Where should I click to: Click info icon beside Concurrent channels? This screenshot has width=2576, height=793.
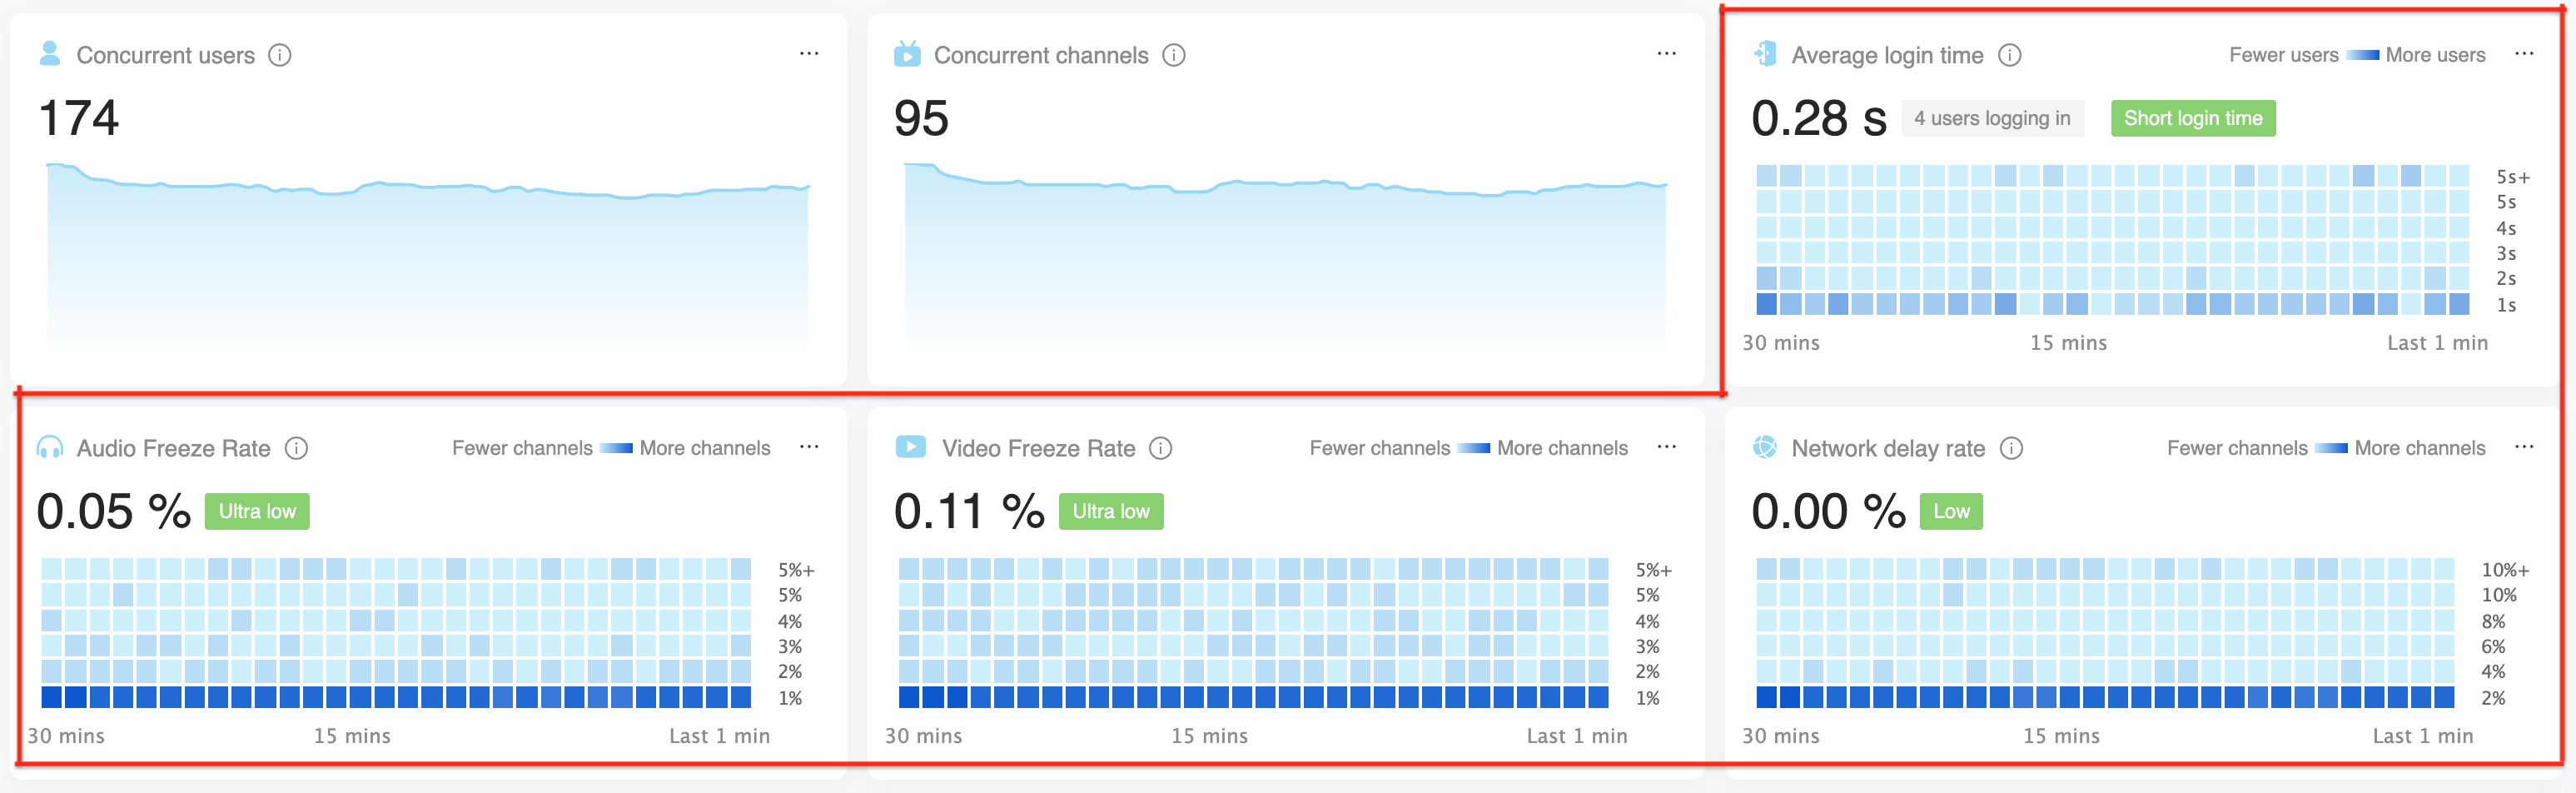(1174, 55)
